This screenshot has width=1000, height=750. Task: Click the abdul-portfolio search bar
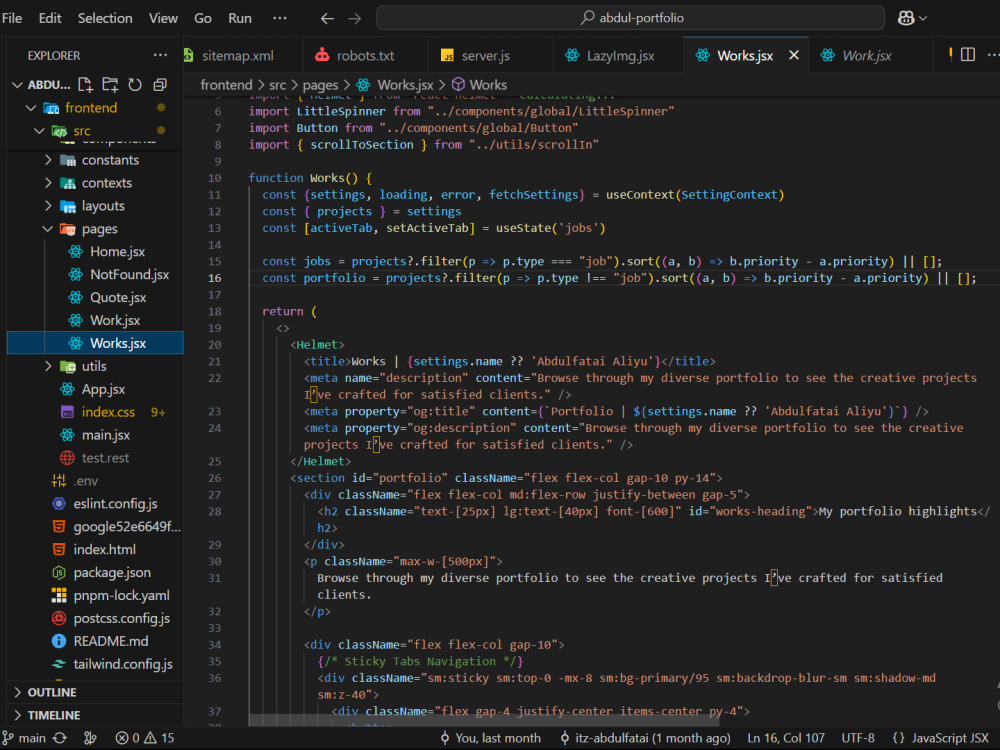coord(630,18)
